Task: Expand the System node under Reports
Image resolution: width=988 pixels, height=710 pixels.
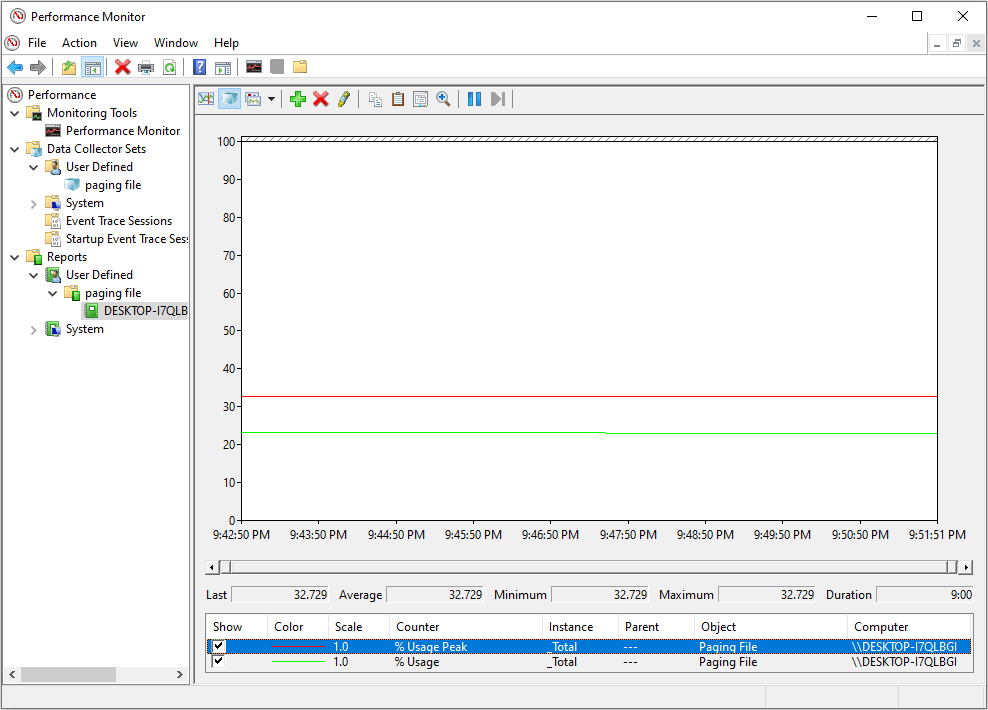Action: click(35, 328)
